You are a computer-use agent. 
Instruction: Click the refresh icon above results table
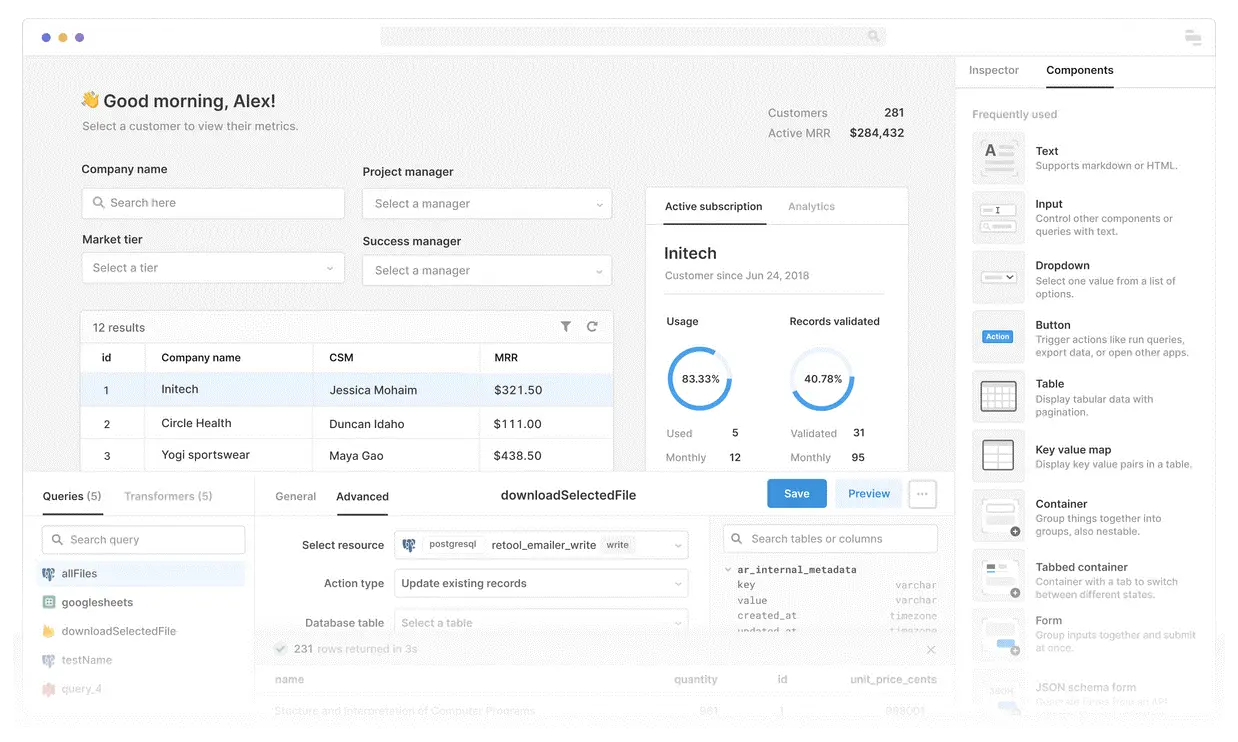(x=592, y=327)
